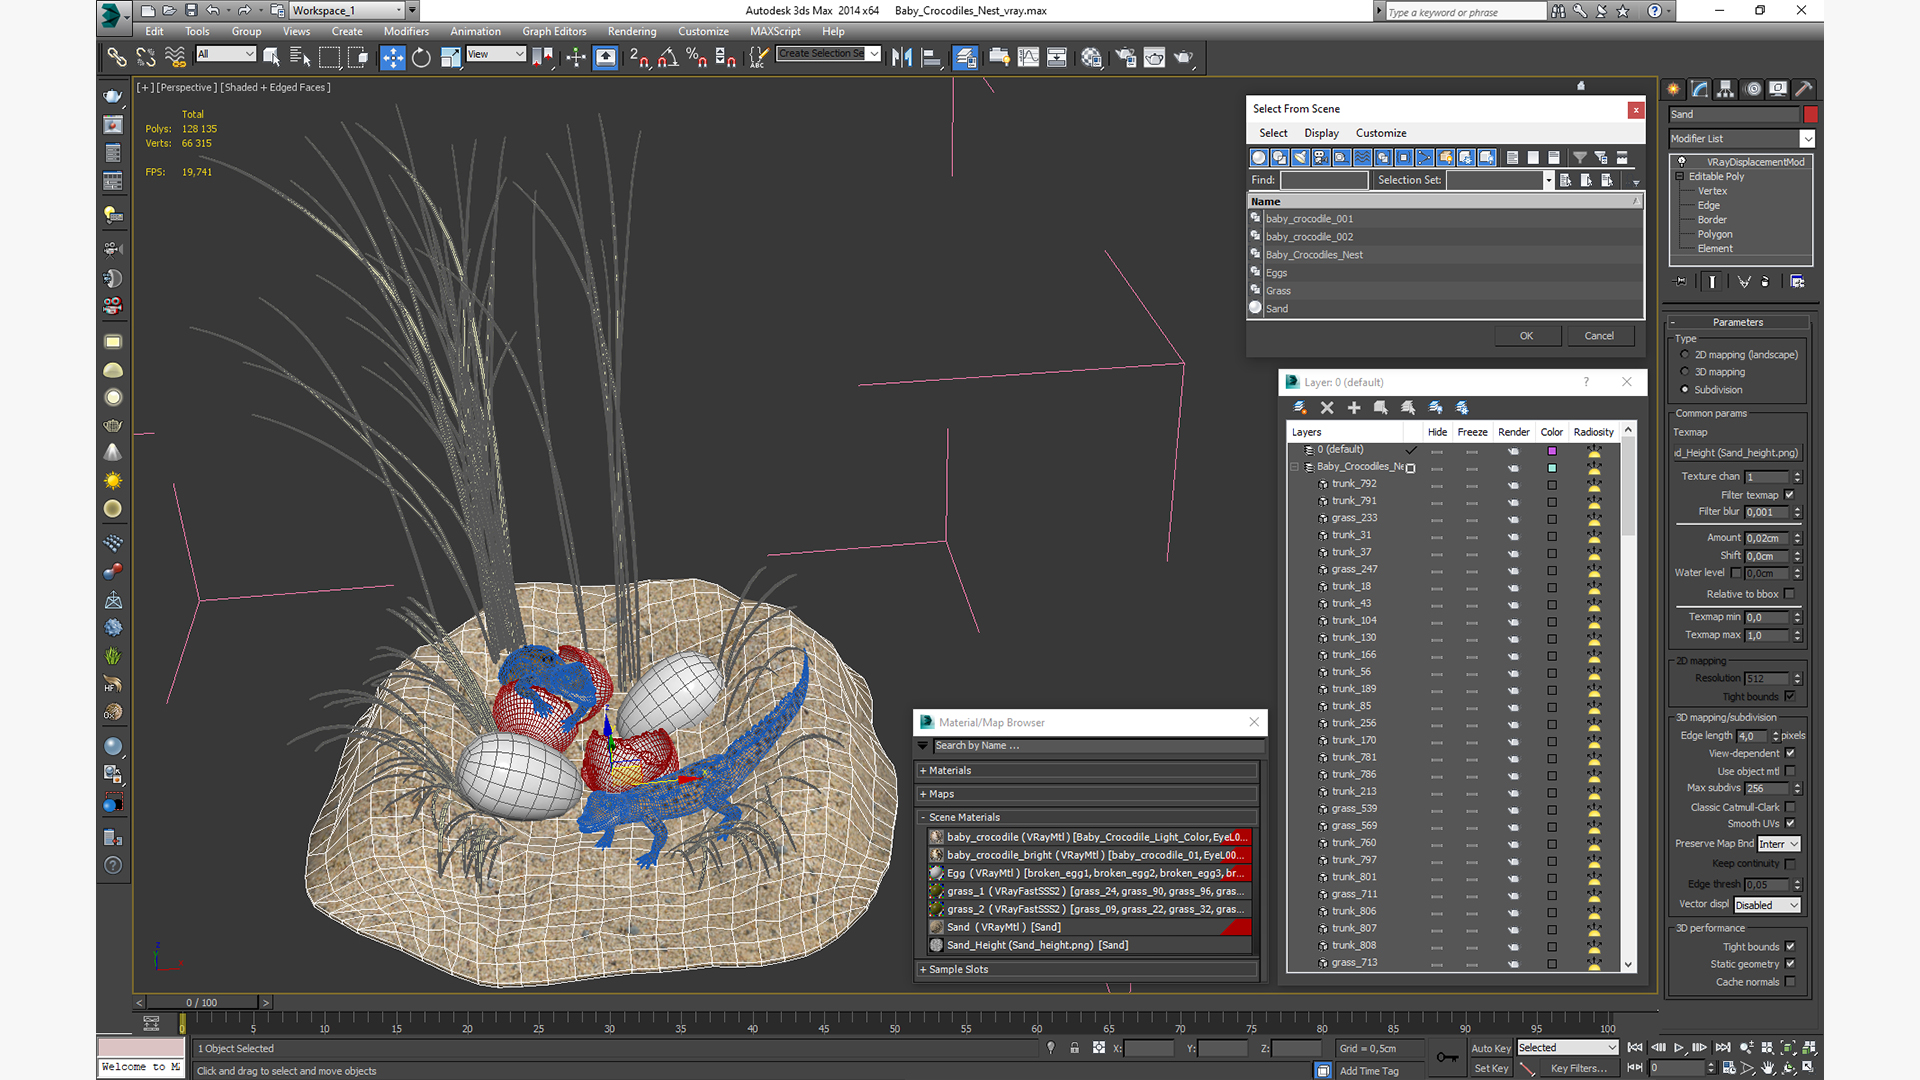The width and height of the screenshot is (1920, 1080).
Task: Open the Render Setup teapot icon
Action: [x=1125, y=57]
